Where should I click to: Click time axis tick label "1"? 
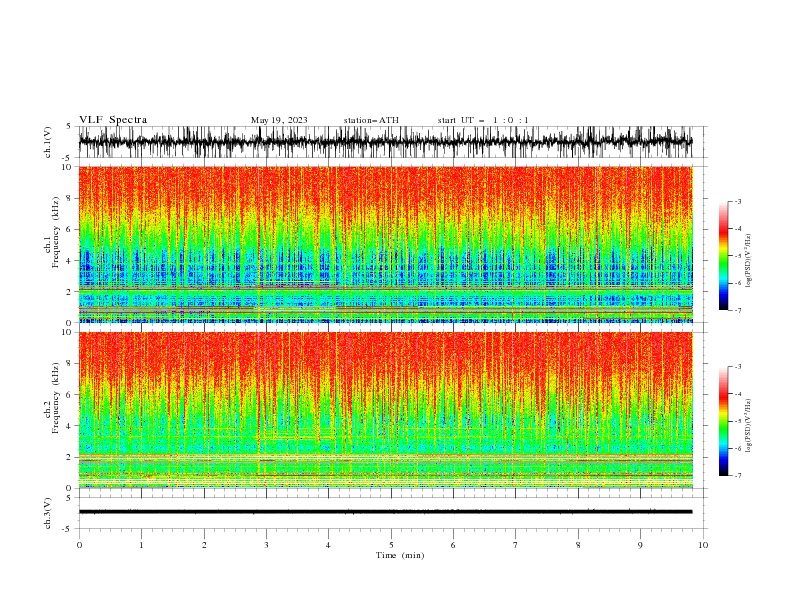pyautogui.click(x=141, y=545)
